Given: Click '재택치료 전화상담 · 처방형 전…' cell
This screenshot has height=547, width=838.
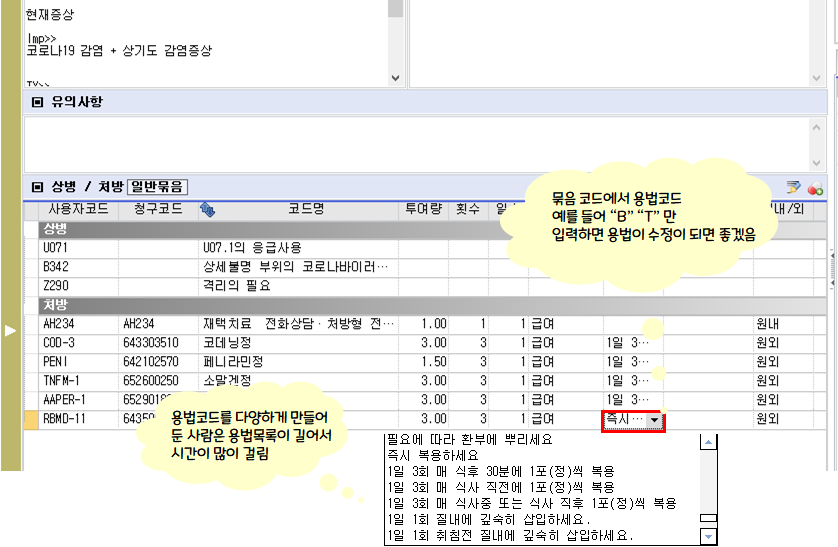Looking at the screenshot, I should point(299,324).
